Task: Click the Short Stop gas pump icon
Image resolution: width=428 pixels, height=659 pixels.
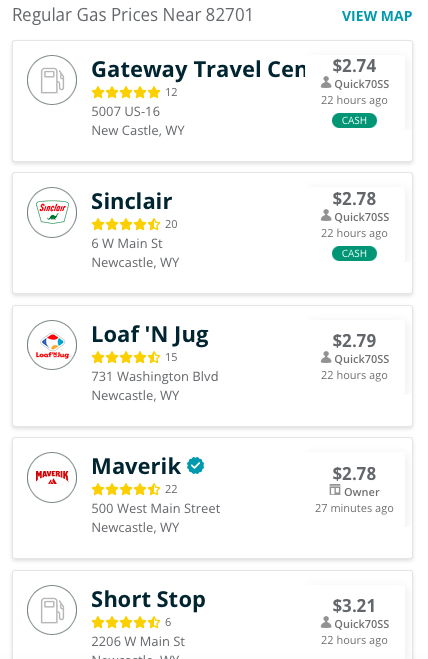Action: pos(52,610)
